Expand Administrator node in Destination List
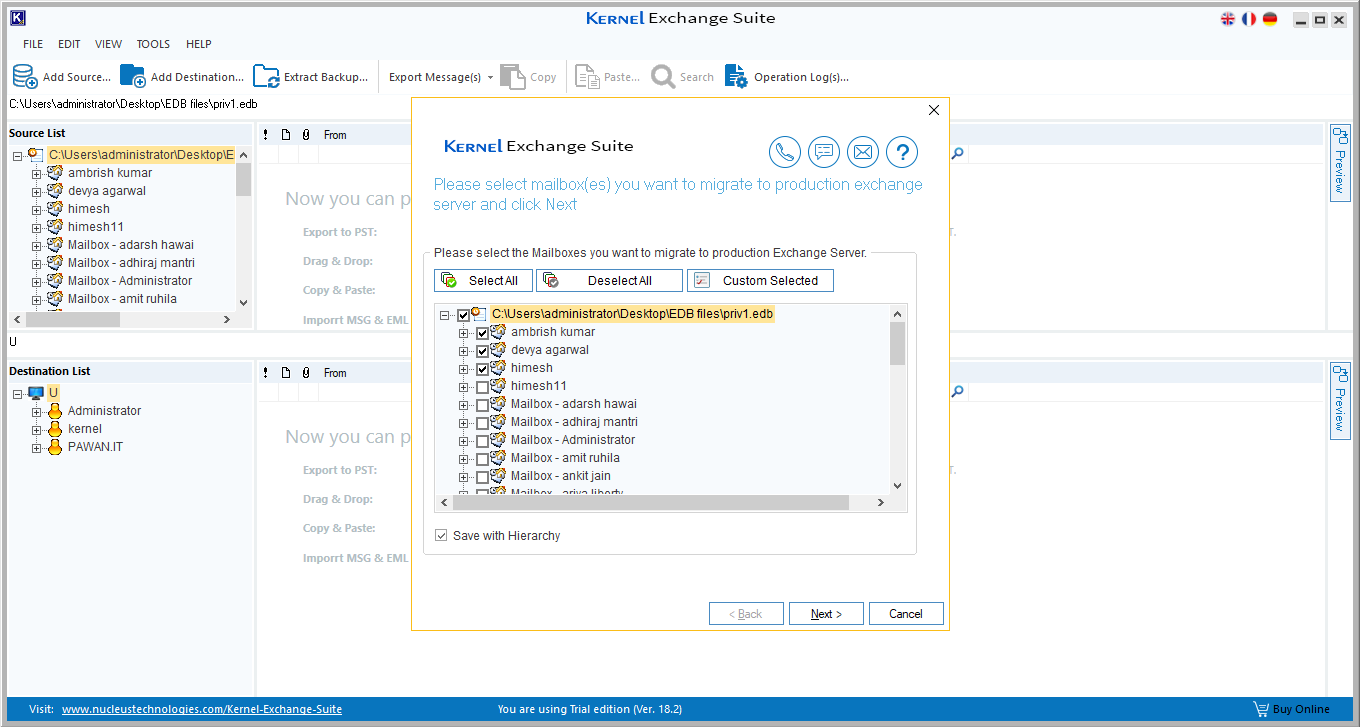This screenshot has width=1360, height=727. [37, 412]
